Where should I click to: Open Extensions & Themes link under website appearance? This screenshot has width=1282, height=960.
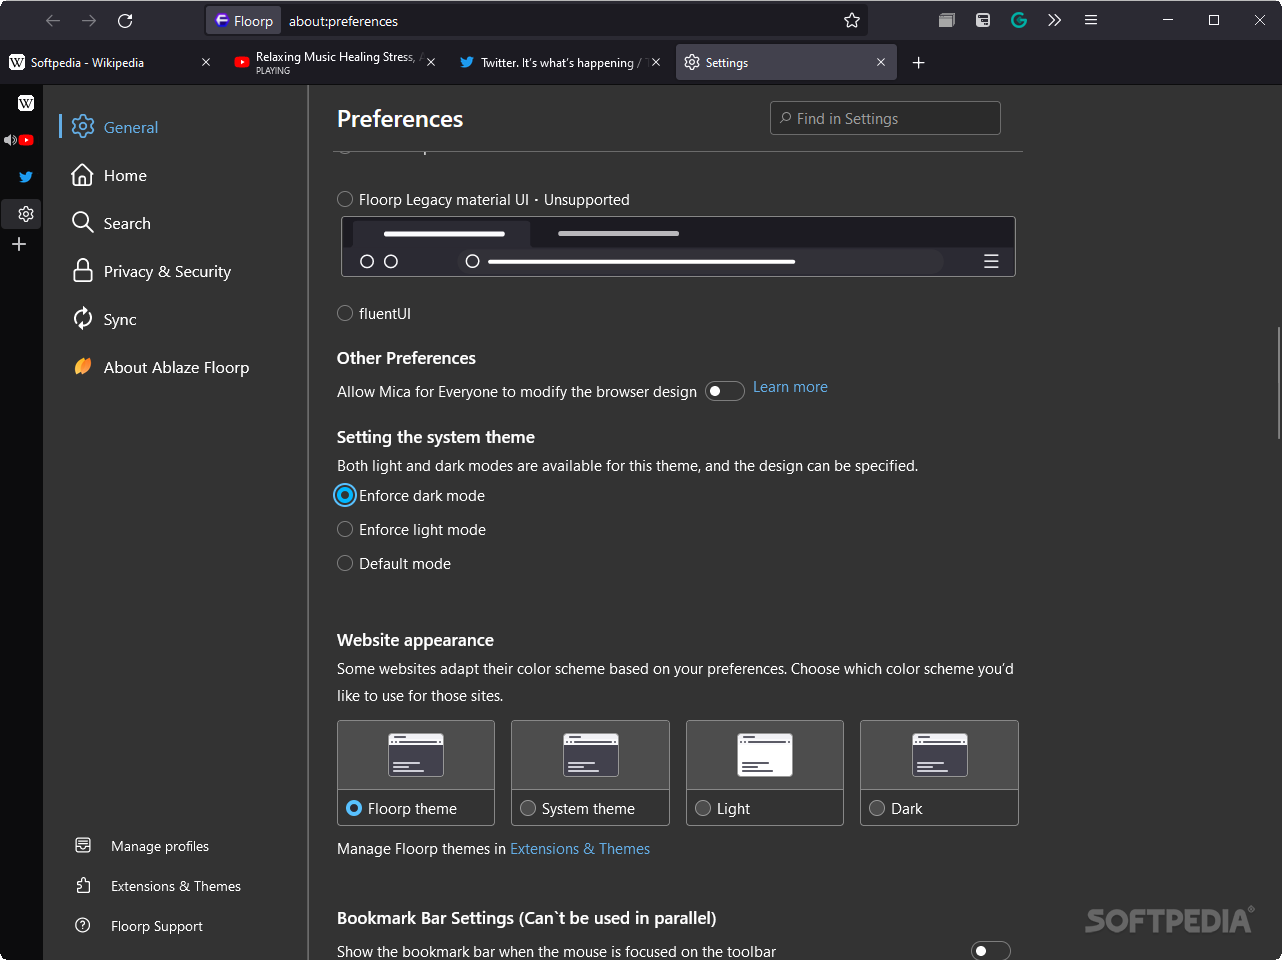pos(580,849)
